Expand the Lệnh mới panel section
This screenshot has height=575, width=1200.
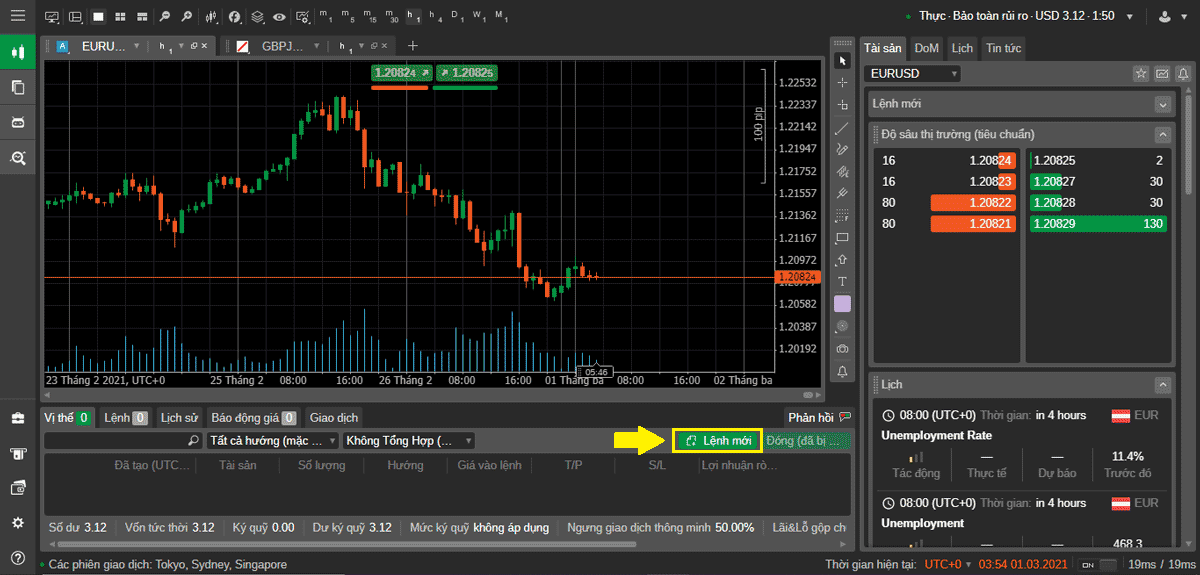coord(1162,104)
